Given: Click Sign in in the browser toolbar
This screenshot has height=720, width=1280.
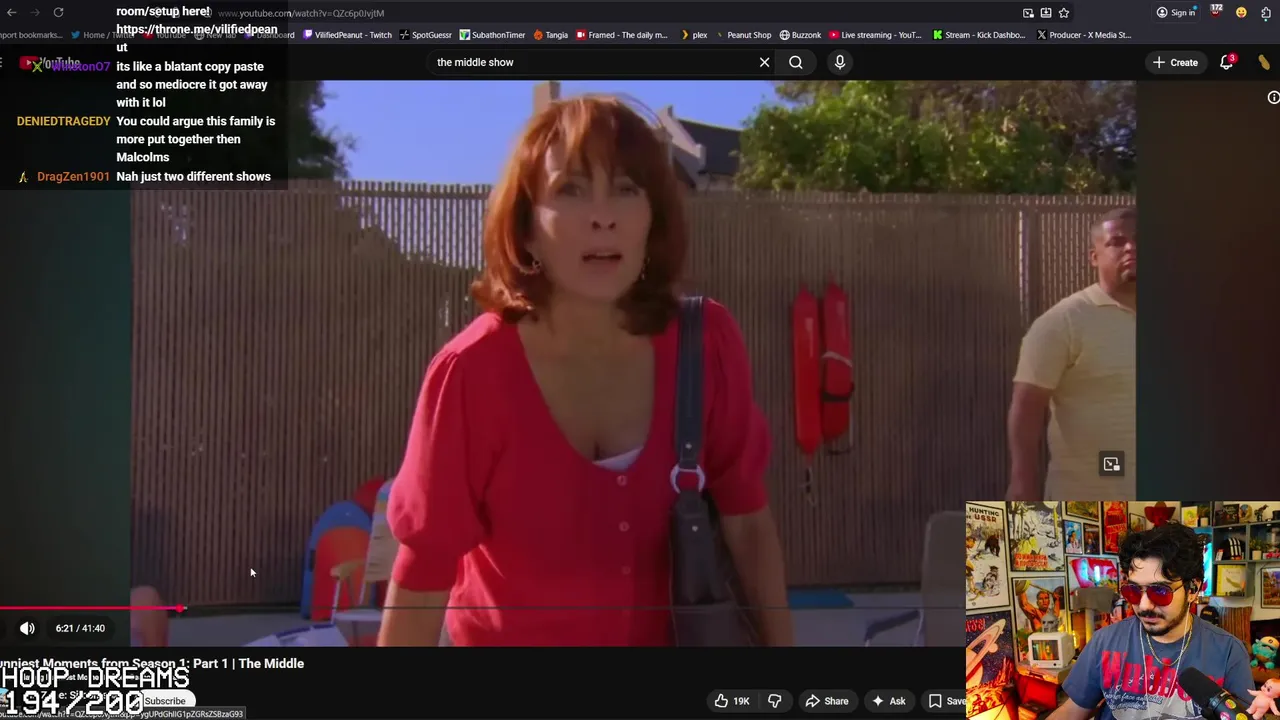Looking at the screenshot, I should pyautogui.click(x=1176, y=13).
